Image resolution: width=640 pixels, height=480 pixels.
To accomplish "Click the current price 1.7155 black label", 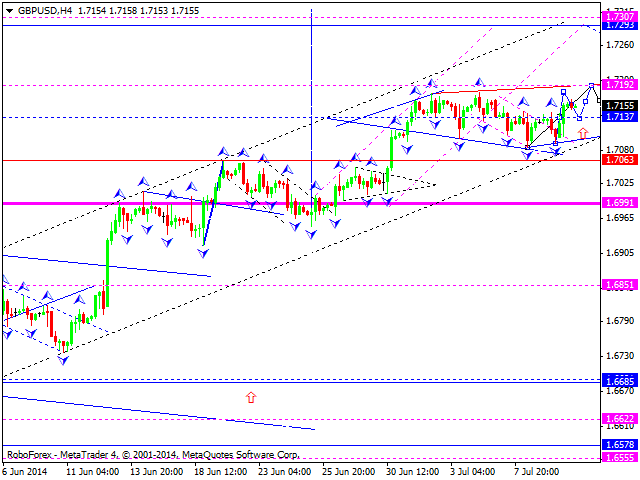I will pyautogui.click(x=619, y=105).
